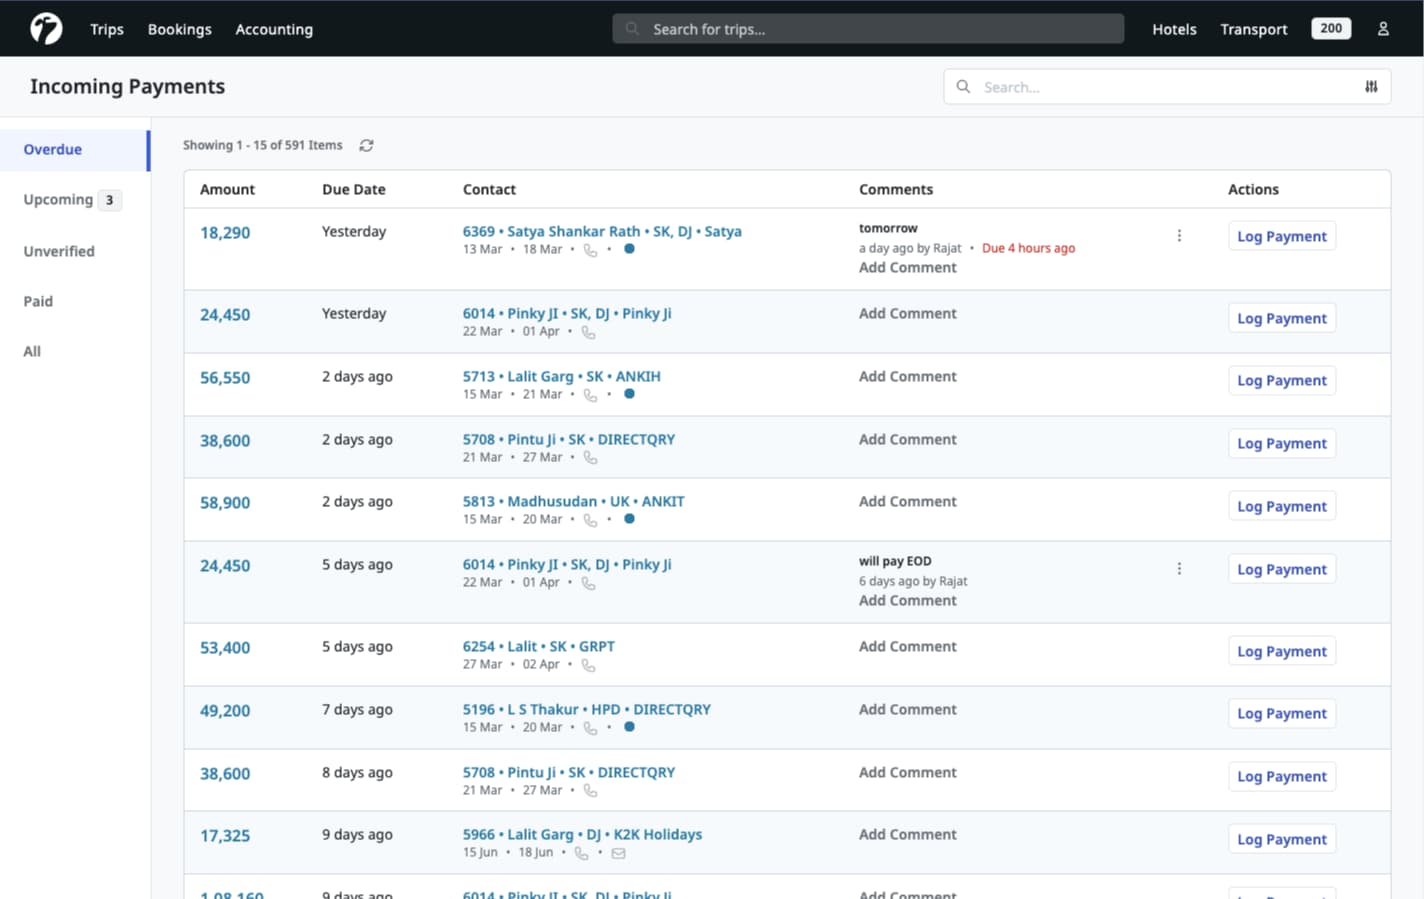Screen dimensions: 1424x899
Task: Open the Accounting section
Action: [273, 29]
